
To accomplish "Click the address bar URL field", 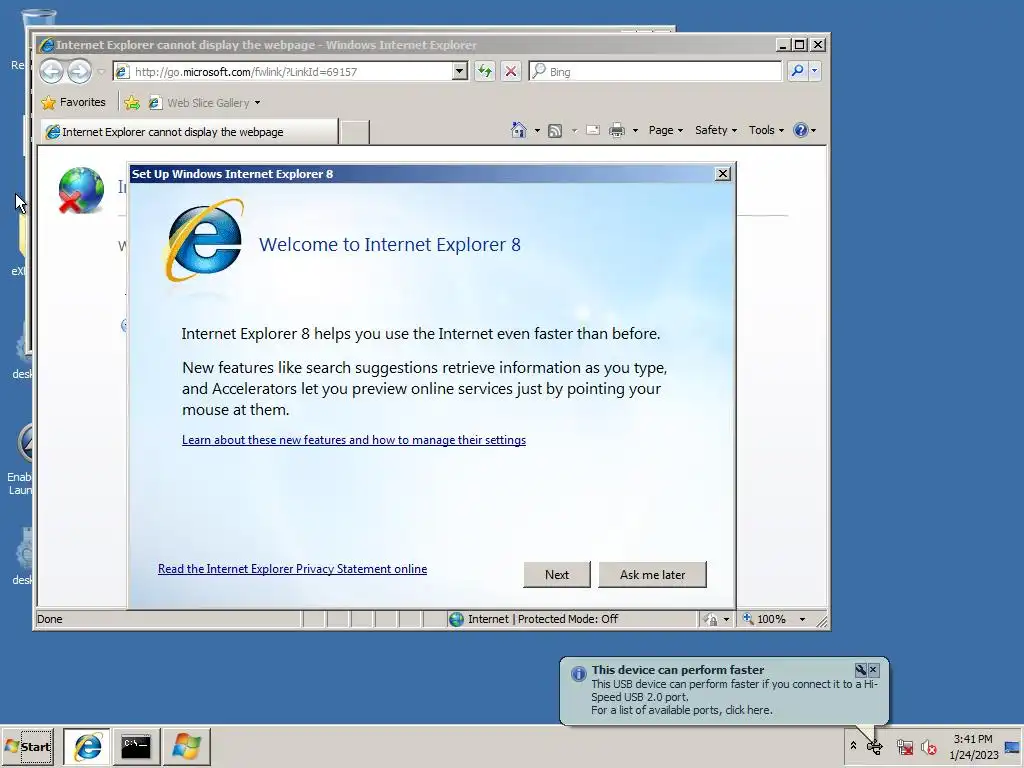I will 283,71.
